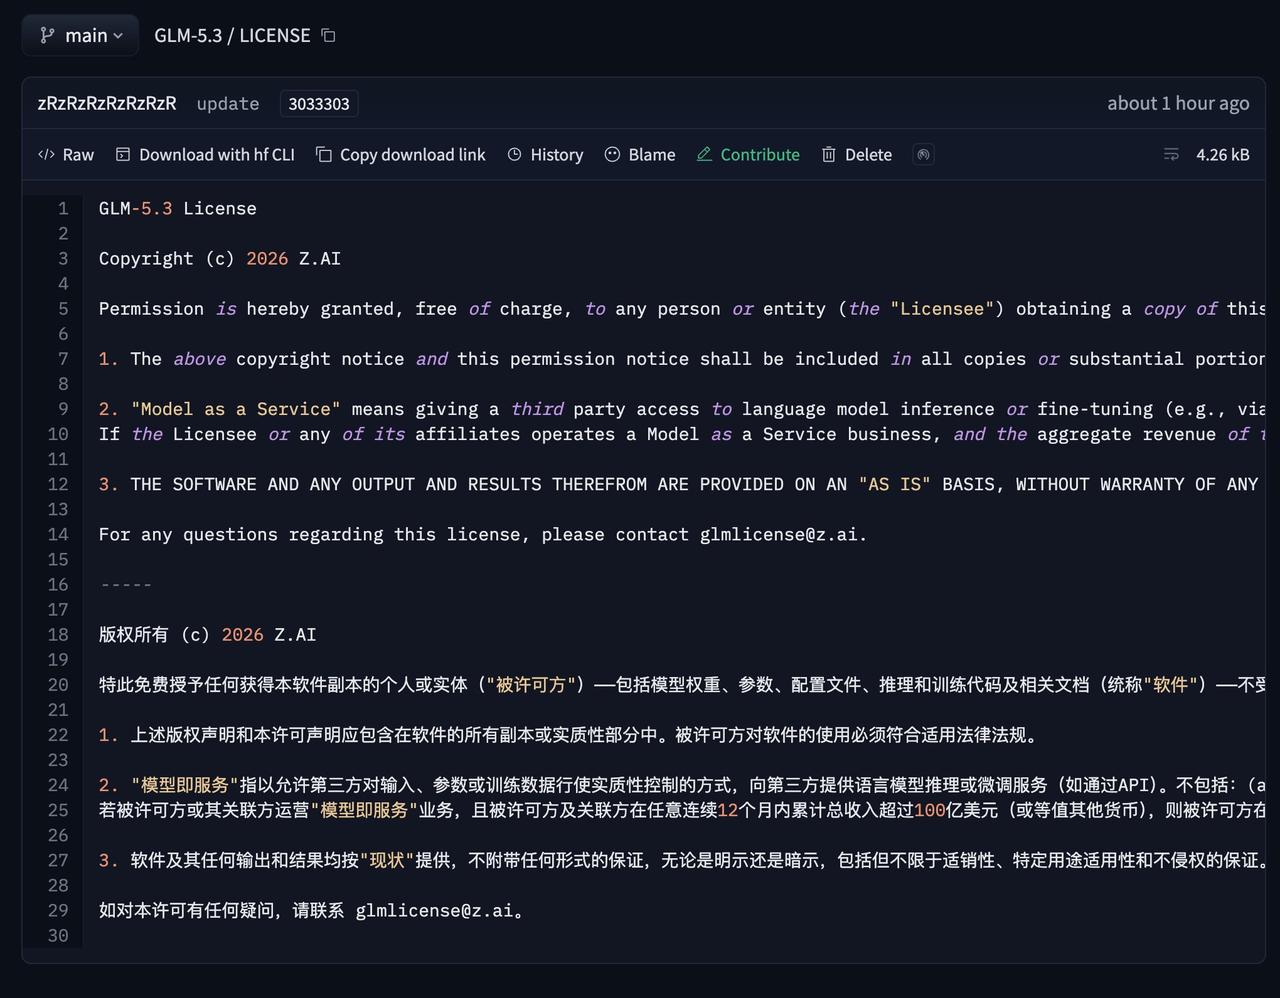The height and width of the screenshot is (998, 1280).
Task: Click "如对本许可有任何疑问" line 29
Action: tap(312, 909)
